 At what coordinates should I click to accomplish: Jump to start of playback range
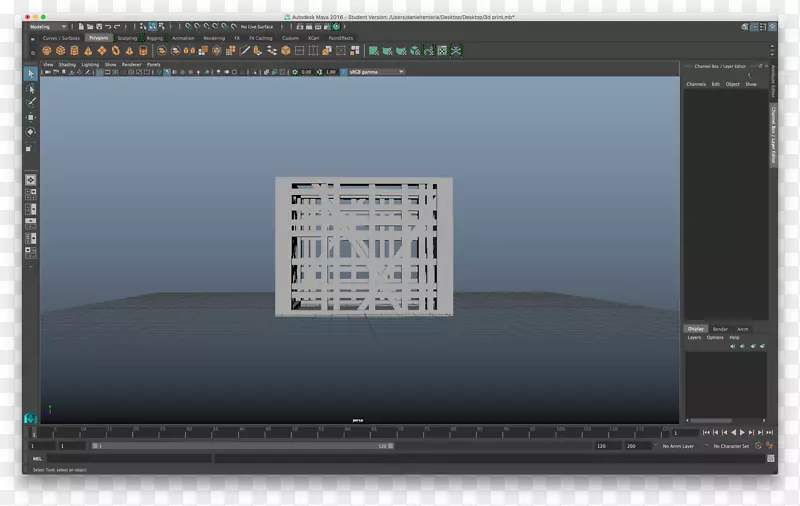[x=706, y=432]
